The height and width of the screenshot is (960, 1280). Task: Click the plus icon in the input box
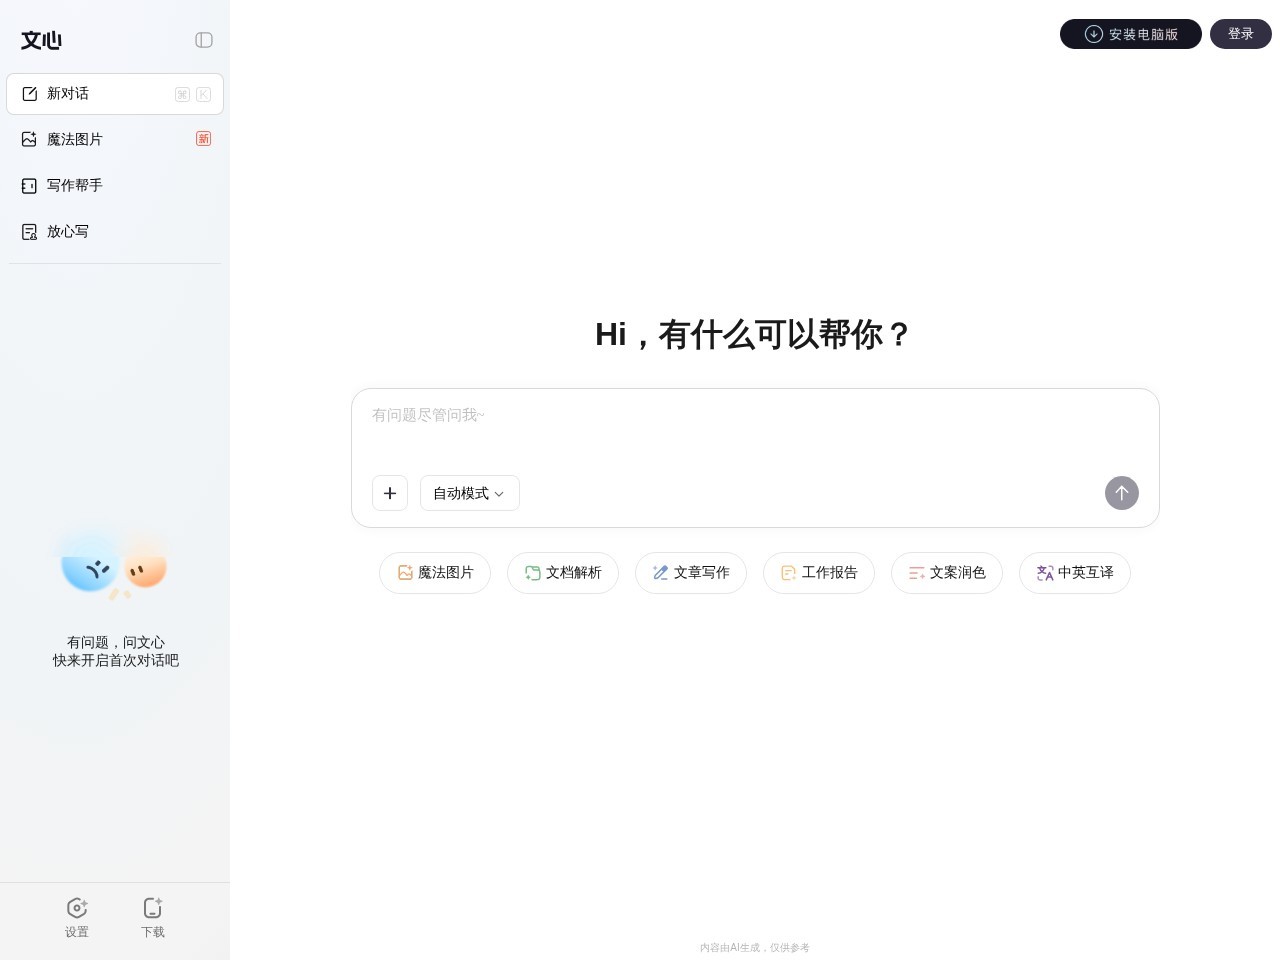click(x=390, y=493)
